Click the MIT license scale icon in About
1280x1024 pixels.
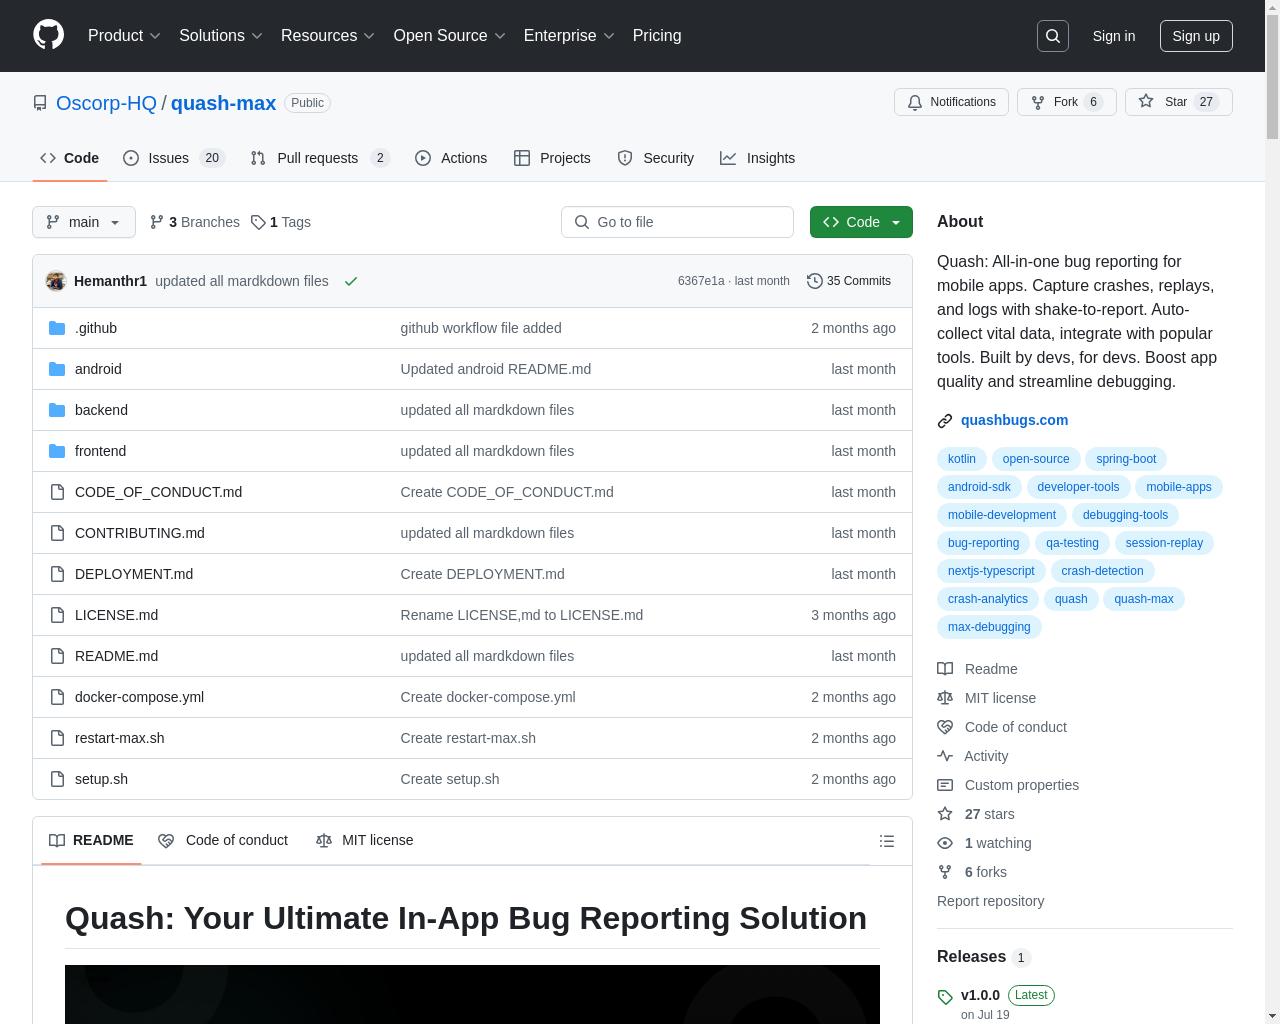(945, 698)
